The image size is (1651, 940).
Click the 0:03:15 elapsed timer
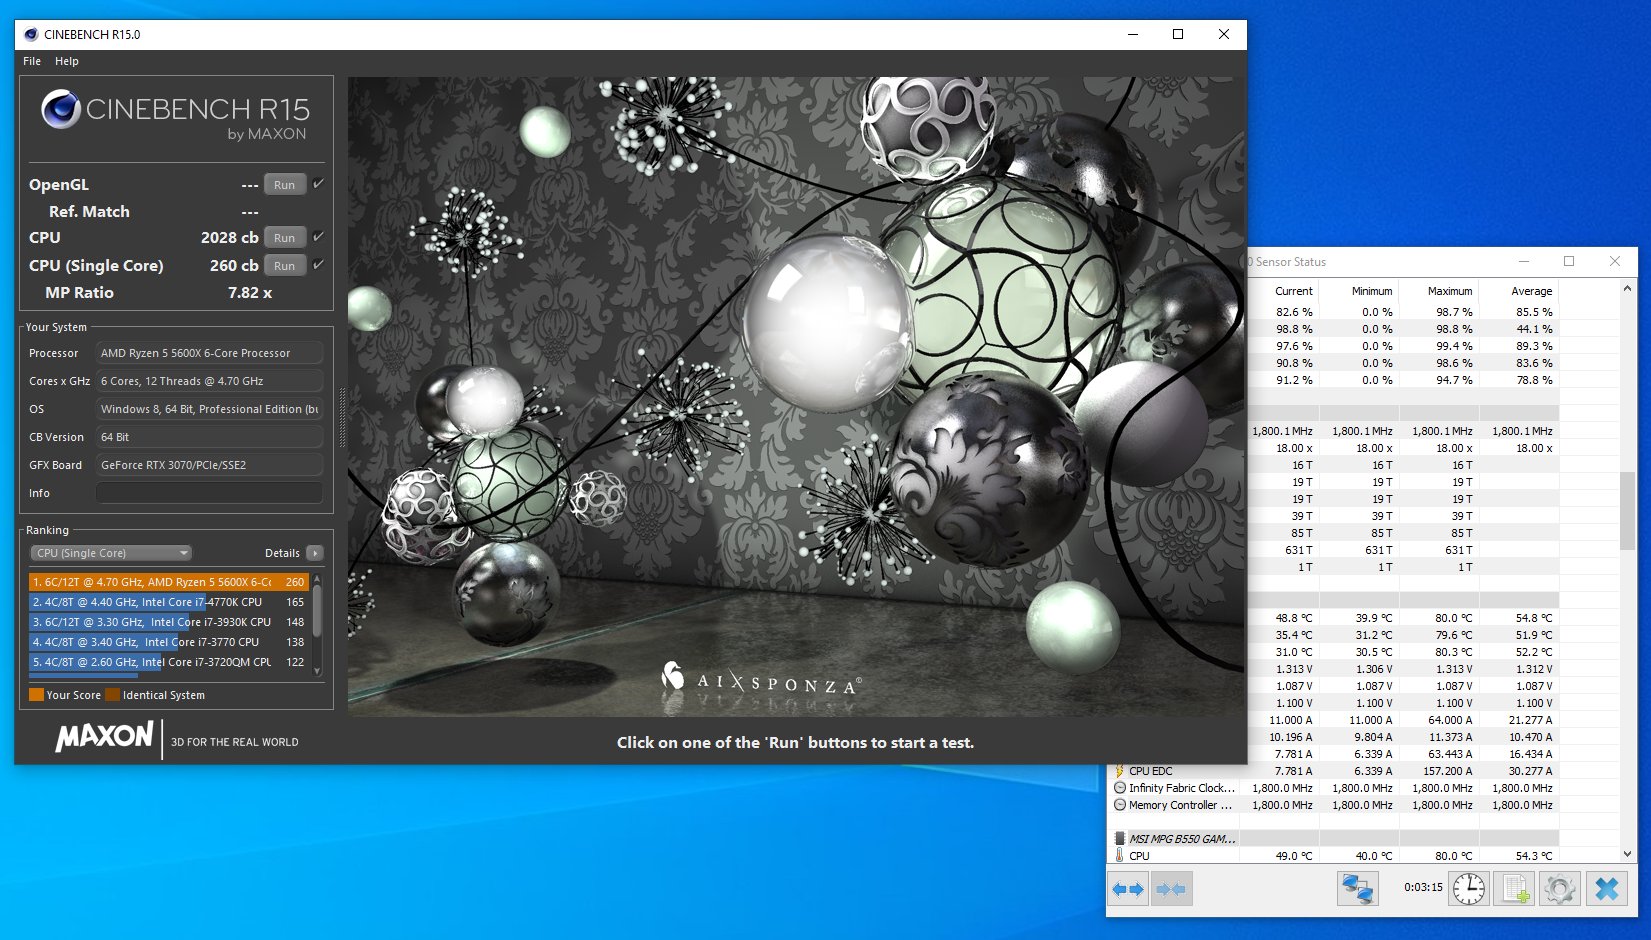1423,887
